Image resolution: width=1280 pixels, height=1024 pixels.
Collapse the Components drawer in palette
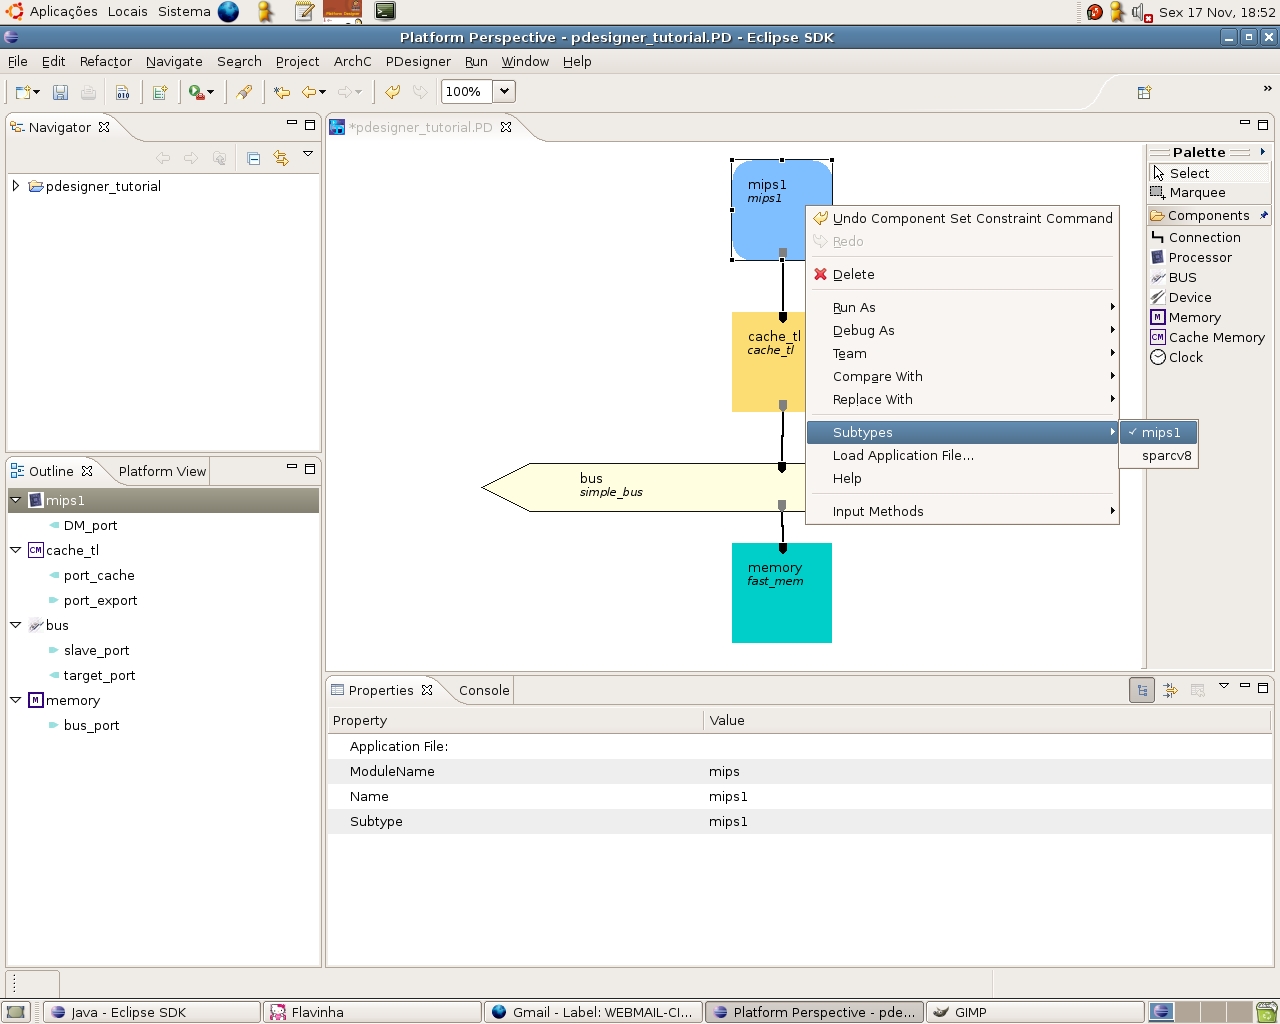pos(1200,216)
